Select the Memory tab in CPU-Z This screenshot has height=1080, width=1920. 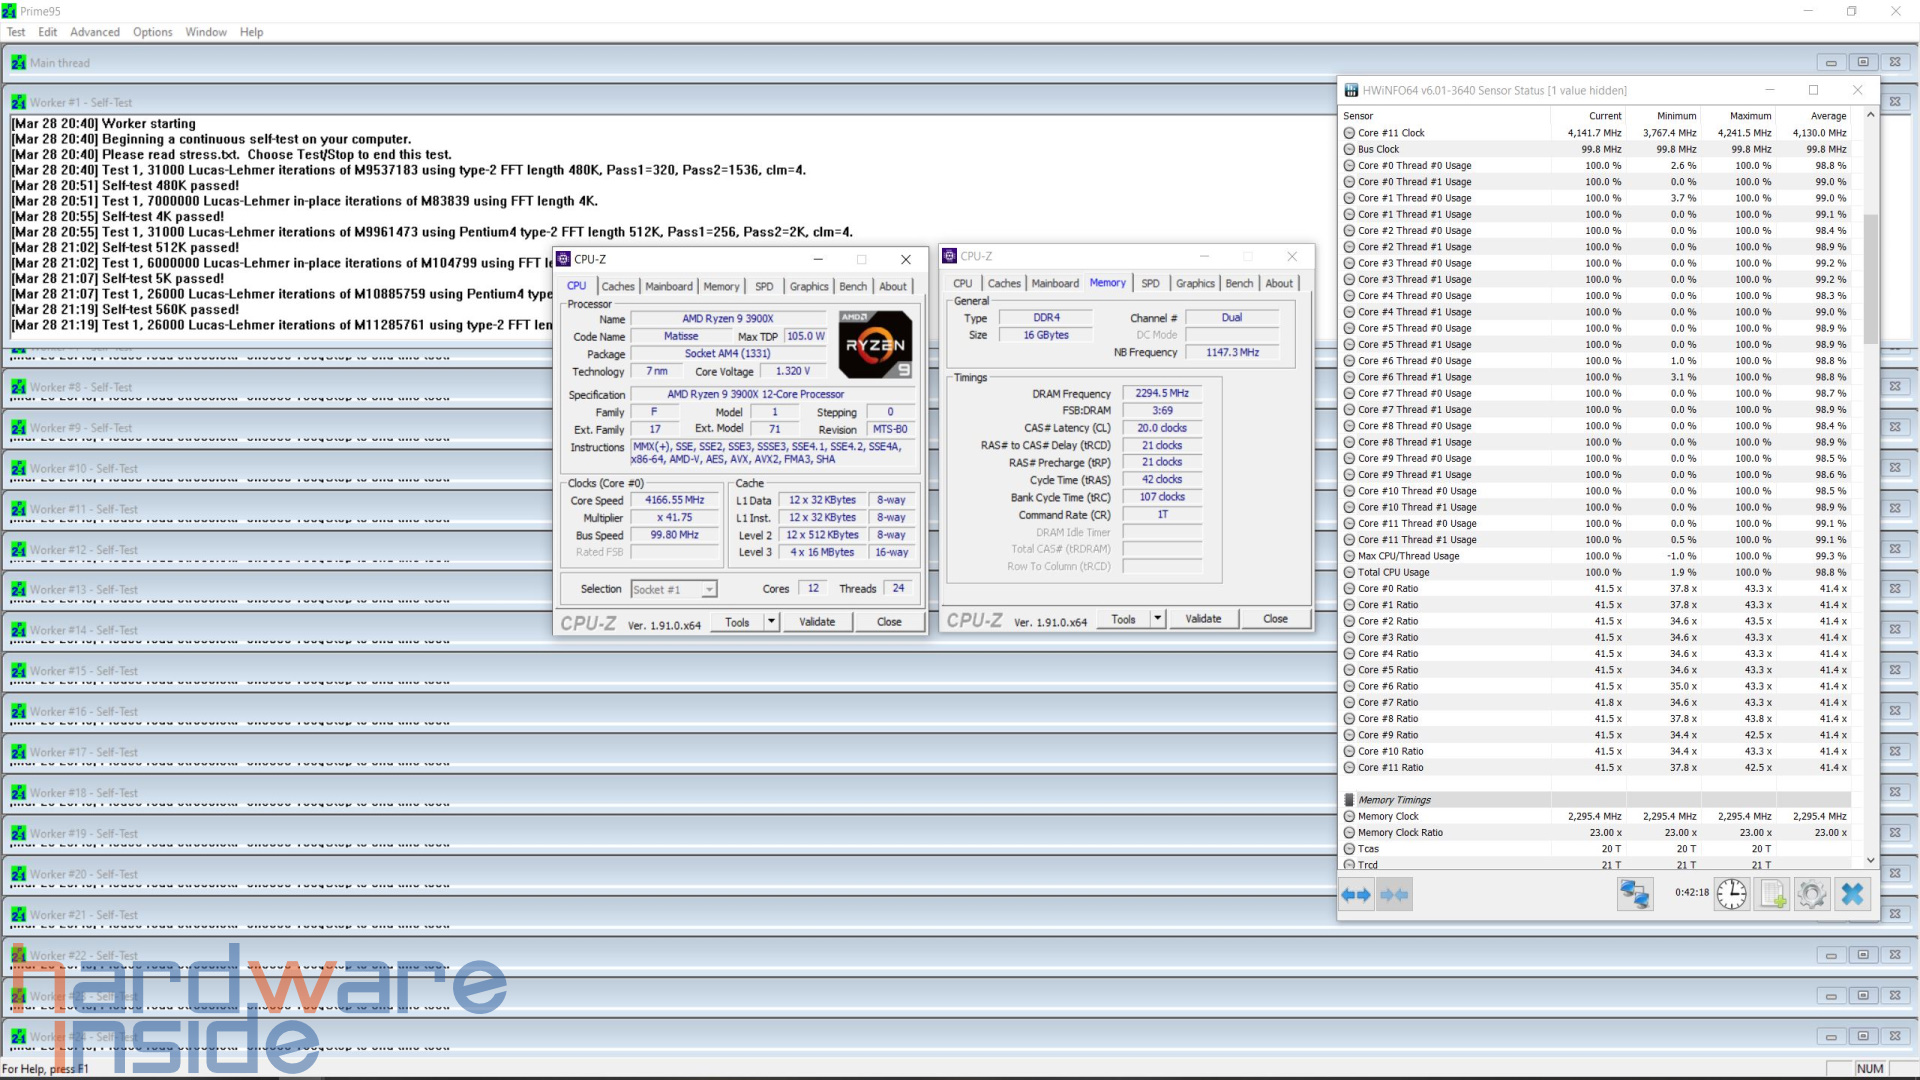click(719, 285)
